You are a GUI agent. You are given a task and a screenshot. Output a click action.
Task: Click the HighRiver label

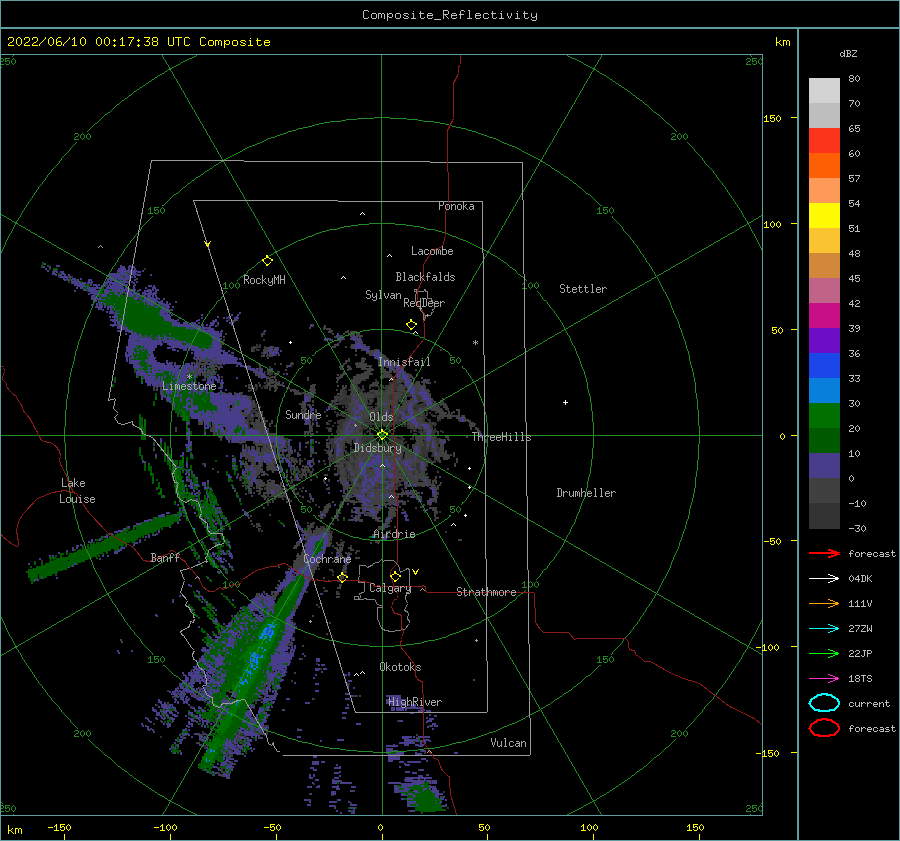(414, 703)
